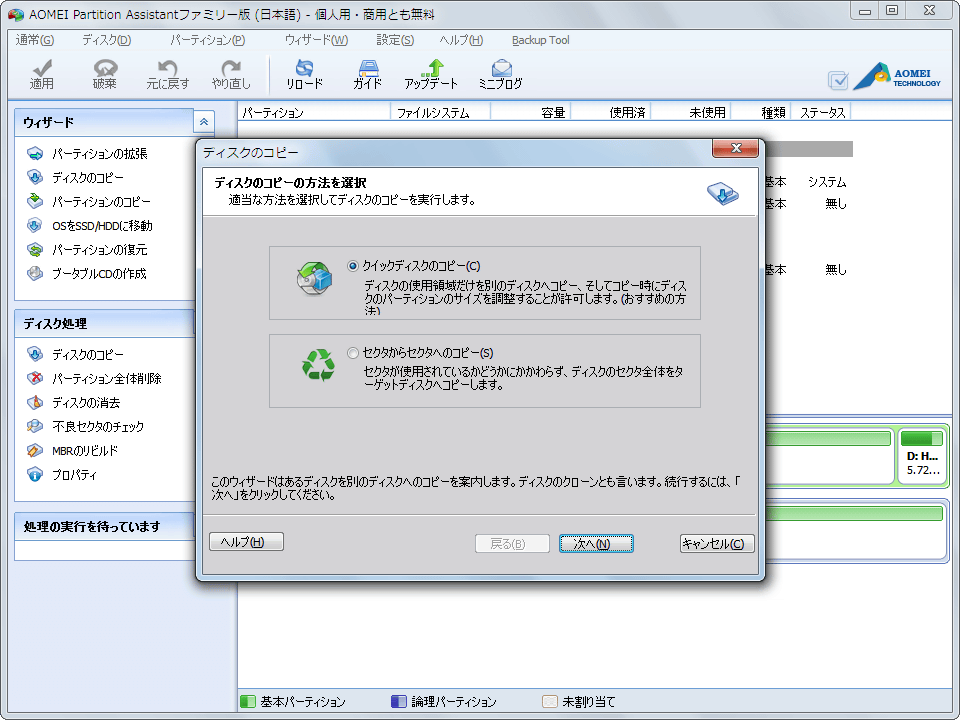Open the パーティション(P) menu
Image resolution: width=960 pixels, height=720 pixels.
(208, 40)
